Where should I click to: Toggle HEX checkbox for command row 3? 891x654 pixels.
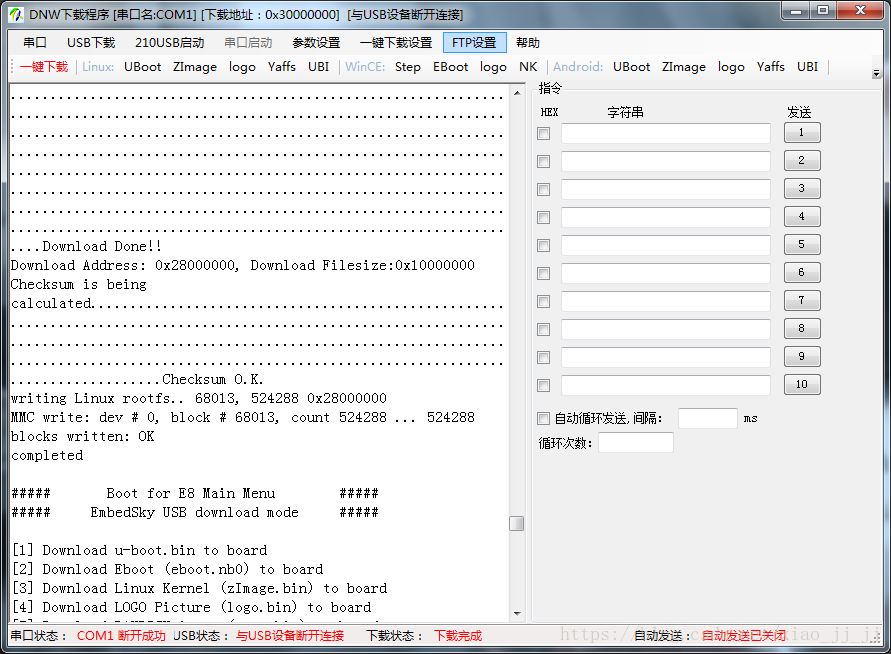pos(544,189)
